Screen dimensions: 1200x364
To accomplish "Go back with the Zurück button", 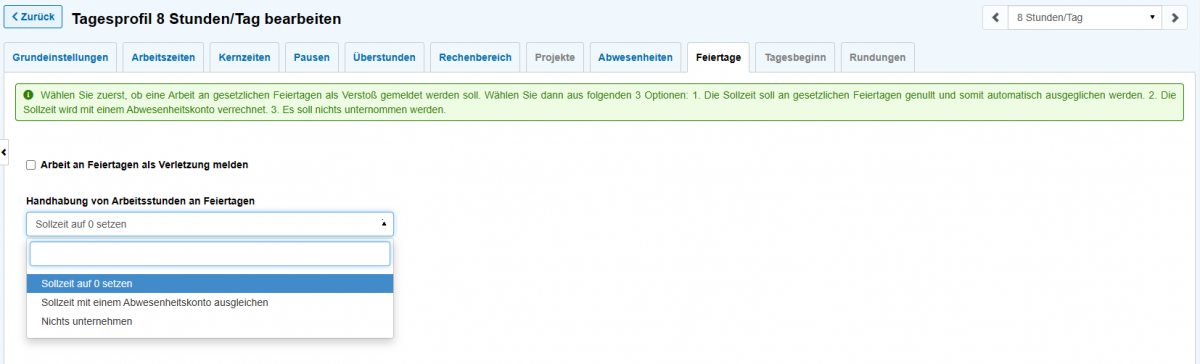I will pos(33,17).
